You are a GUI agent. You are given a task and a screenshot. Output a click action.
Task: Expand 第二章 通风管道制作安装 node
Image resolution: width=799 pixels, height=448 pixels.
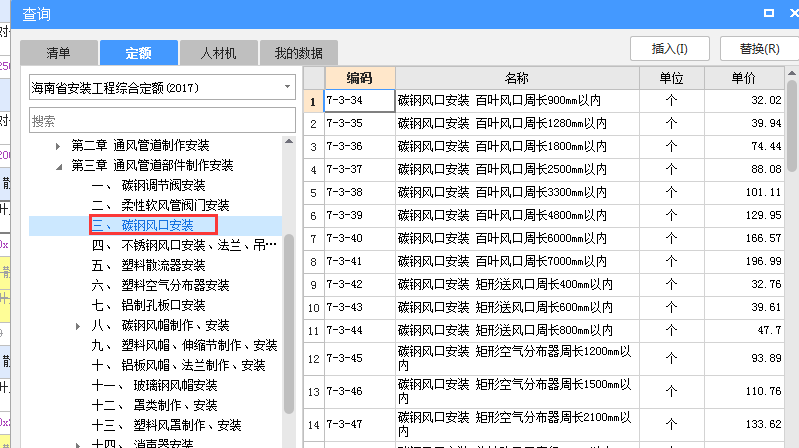coord(58,146)
